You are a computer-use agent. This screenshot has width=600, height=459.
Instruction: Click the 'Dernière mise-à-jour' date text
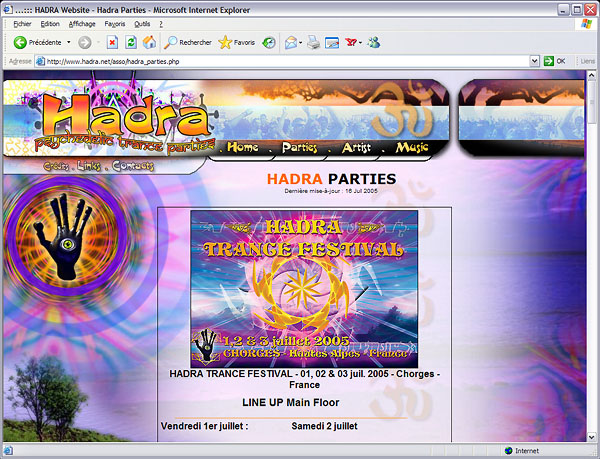tap(331, 191)
